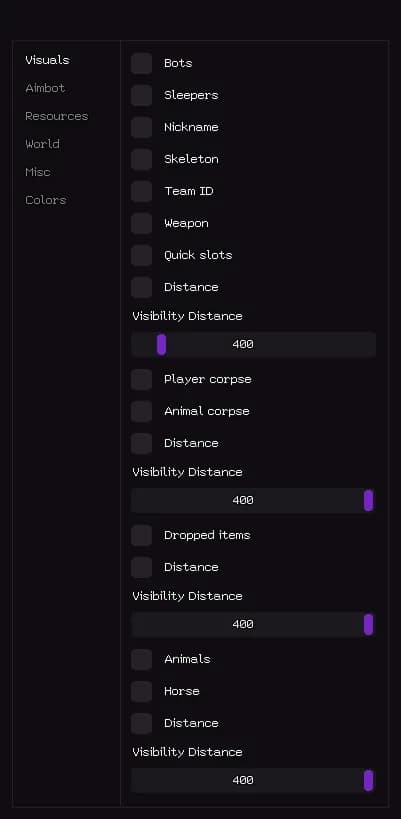Turn on the Skeleton checkbox
Screen dimensions: 401x819
coord(141,159)
